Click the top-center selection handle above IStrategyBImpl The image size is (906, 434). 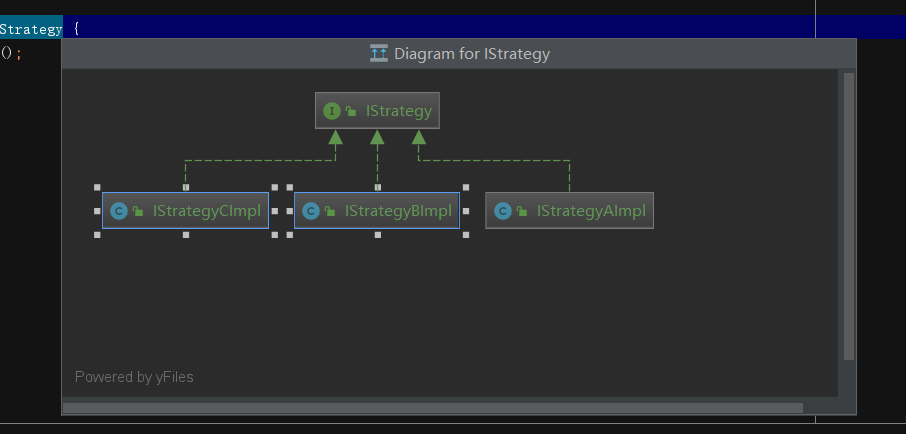tap(377, 187)
